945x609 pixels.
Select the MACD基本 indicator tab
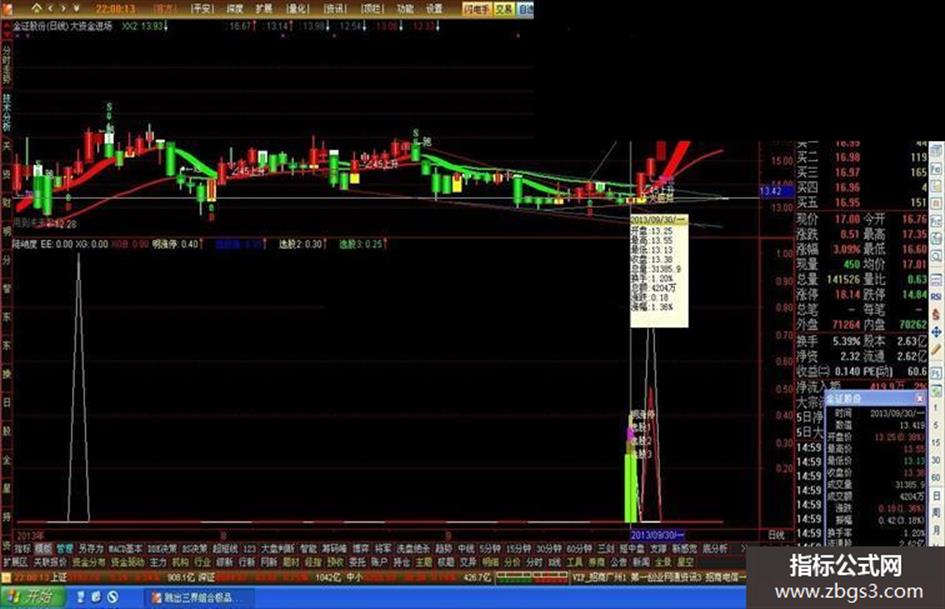pos(125,549)
